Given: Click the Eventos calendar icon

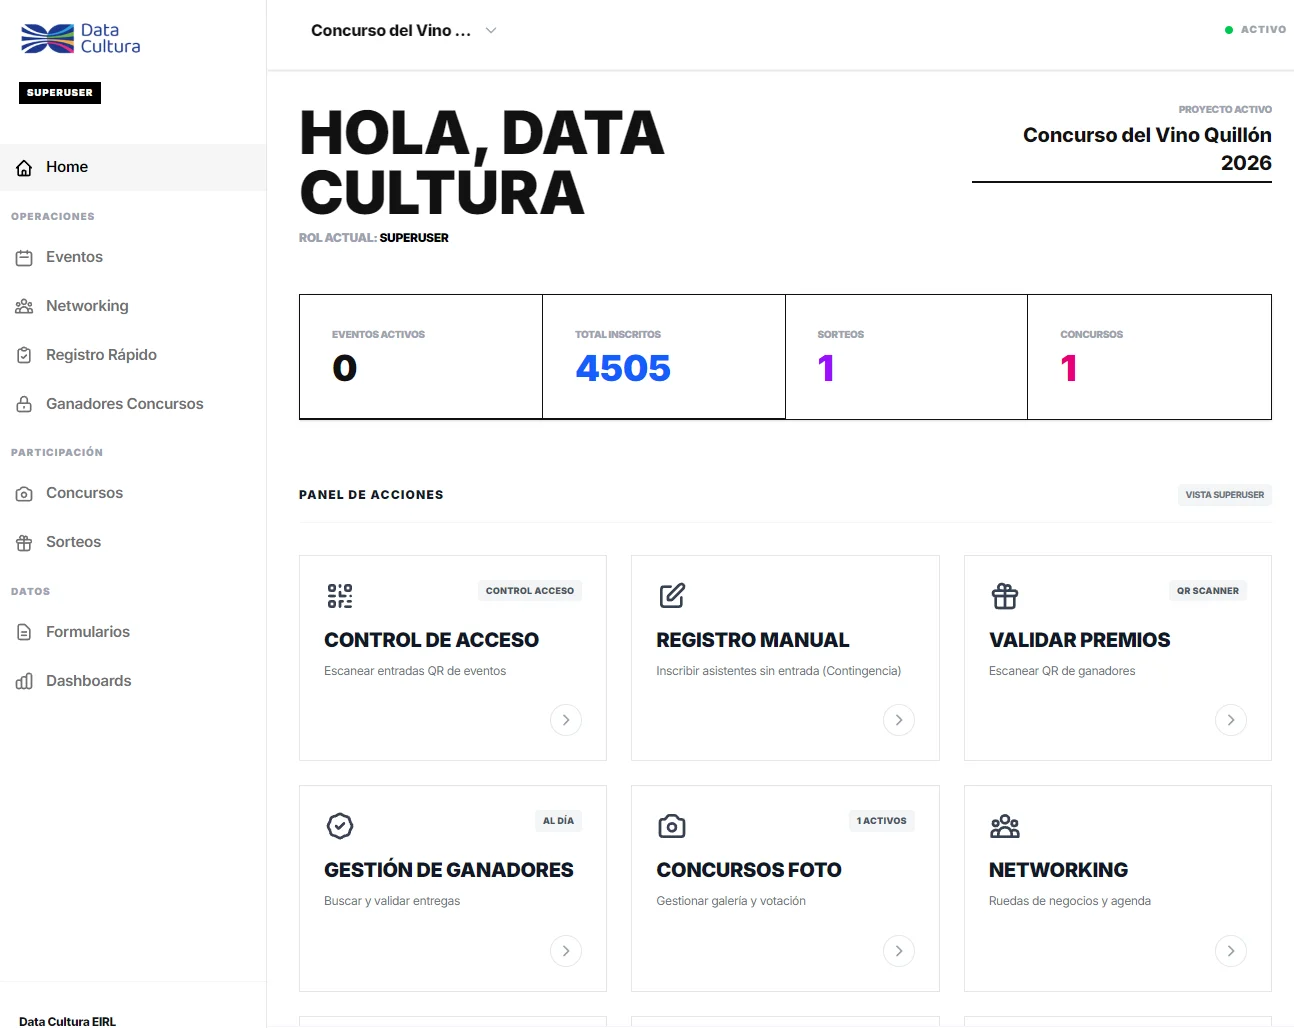Looking at the screenshot, I should tap(24, 257).
